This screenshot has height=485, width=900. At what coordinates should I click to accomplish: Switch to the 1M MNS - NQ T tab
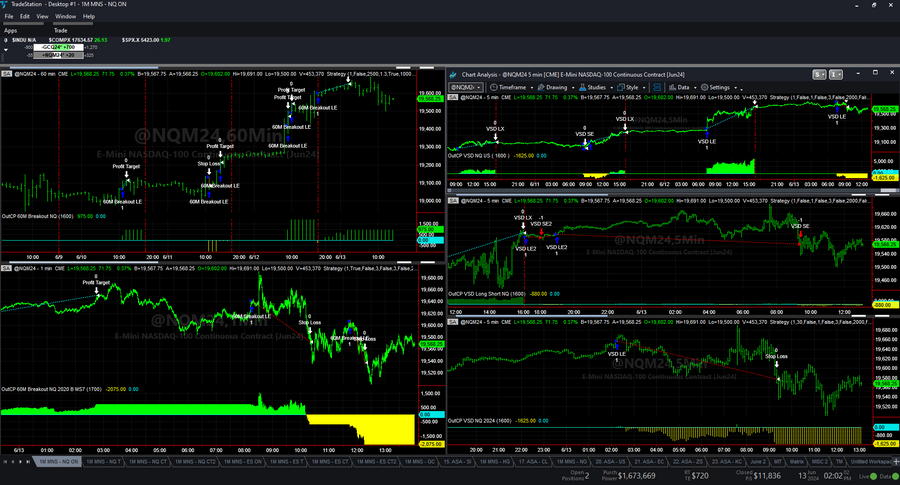pyautogui.click(x=104, y=461)
